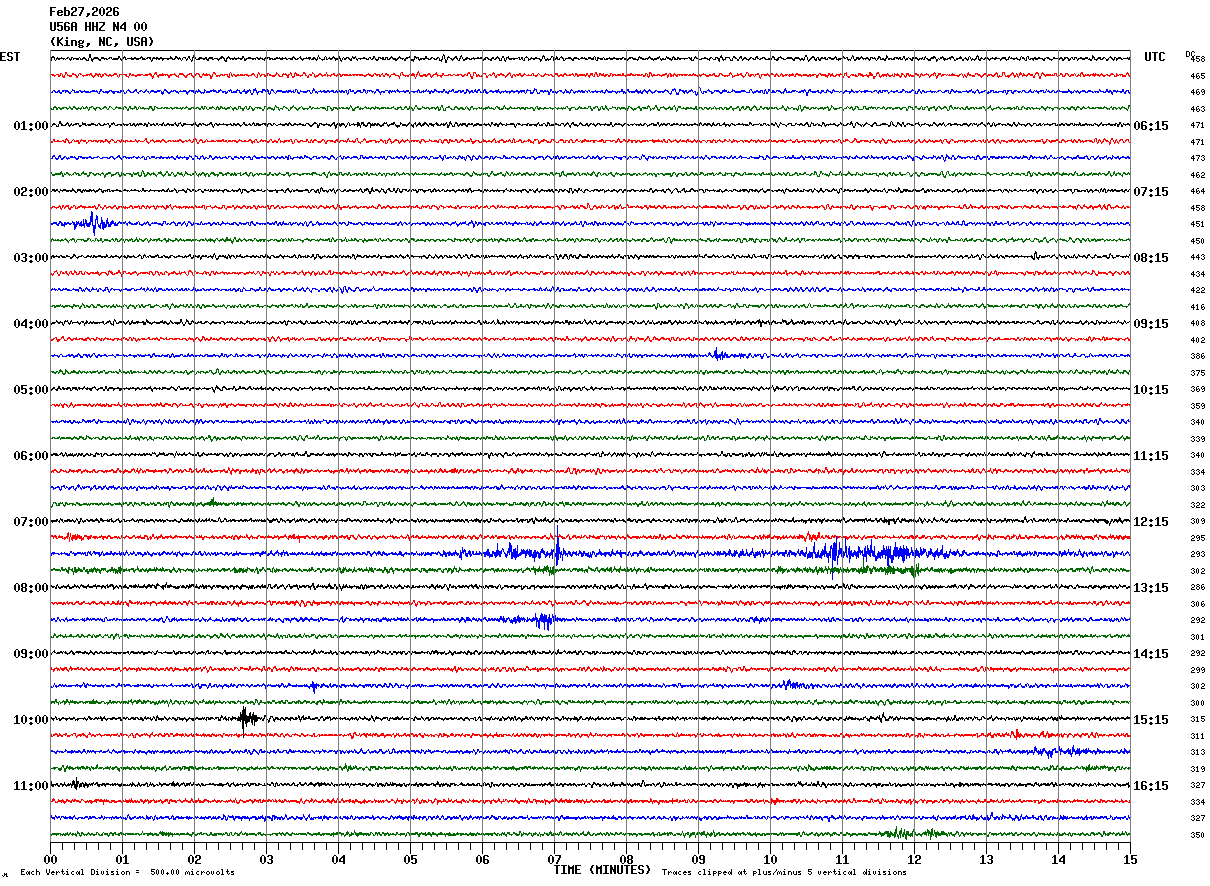Click minute '05' on the time axis

410,859
